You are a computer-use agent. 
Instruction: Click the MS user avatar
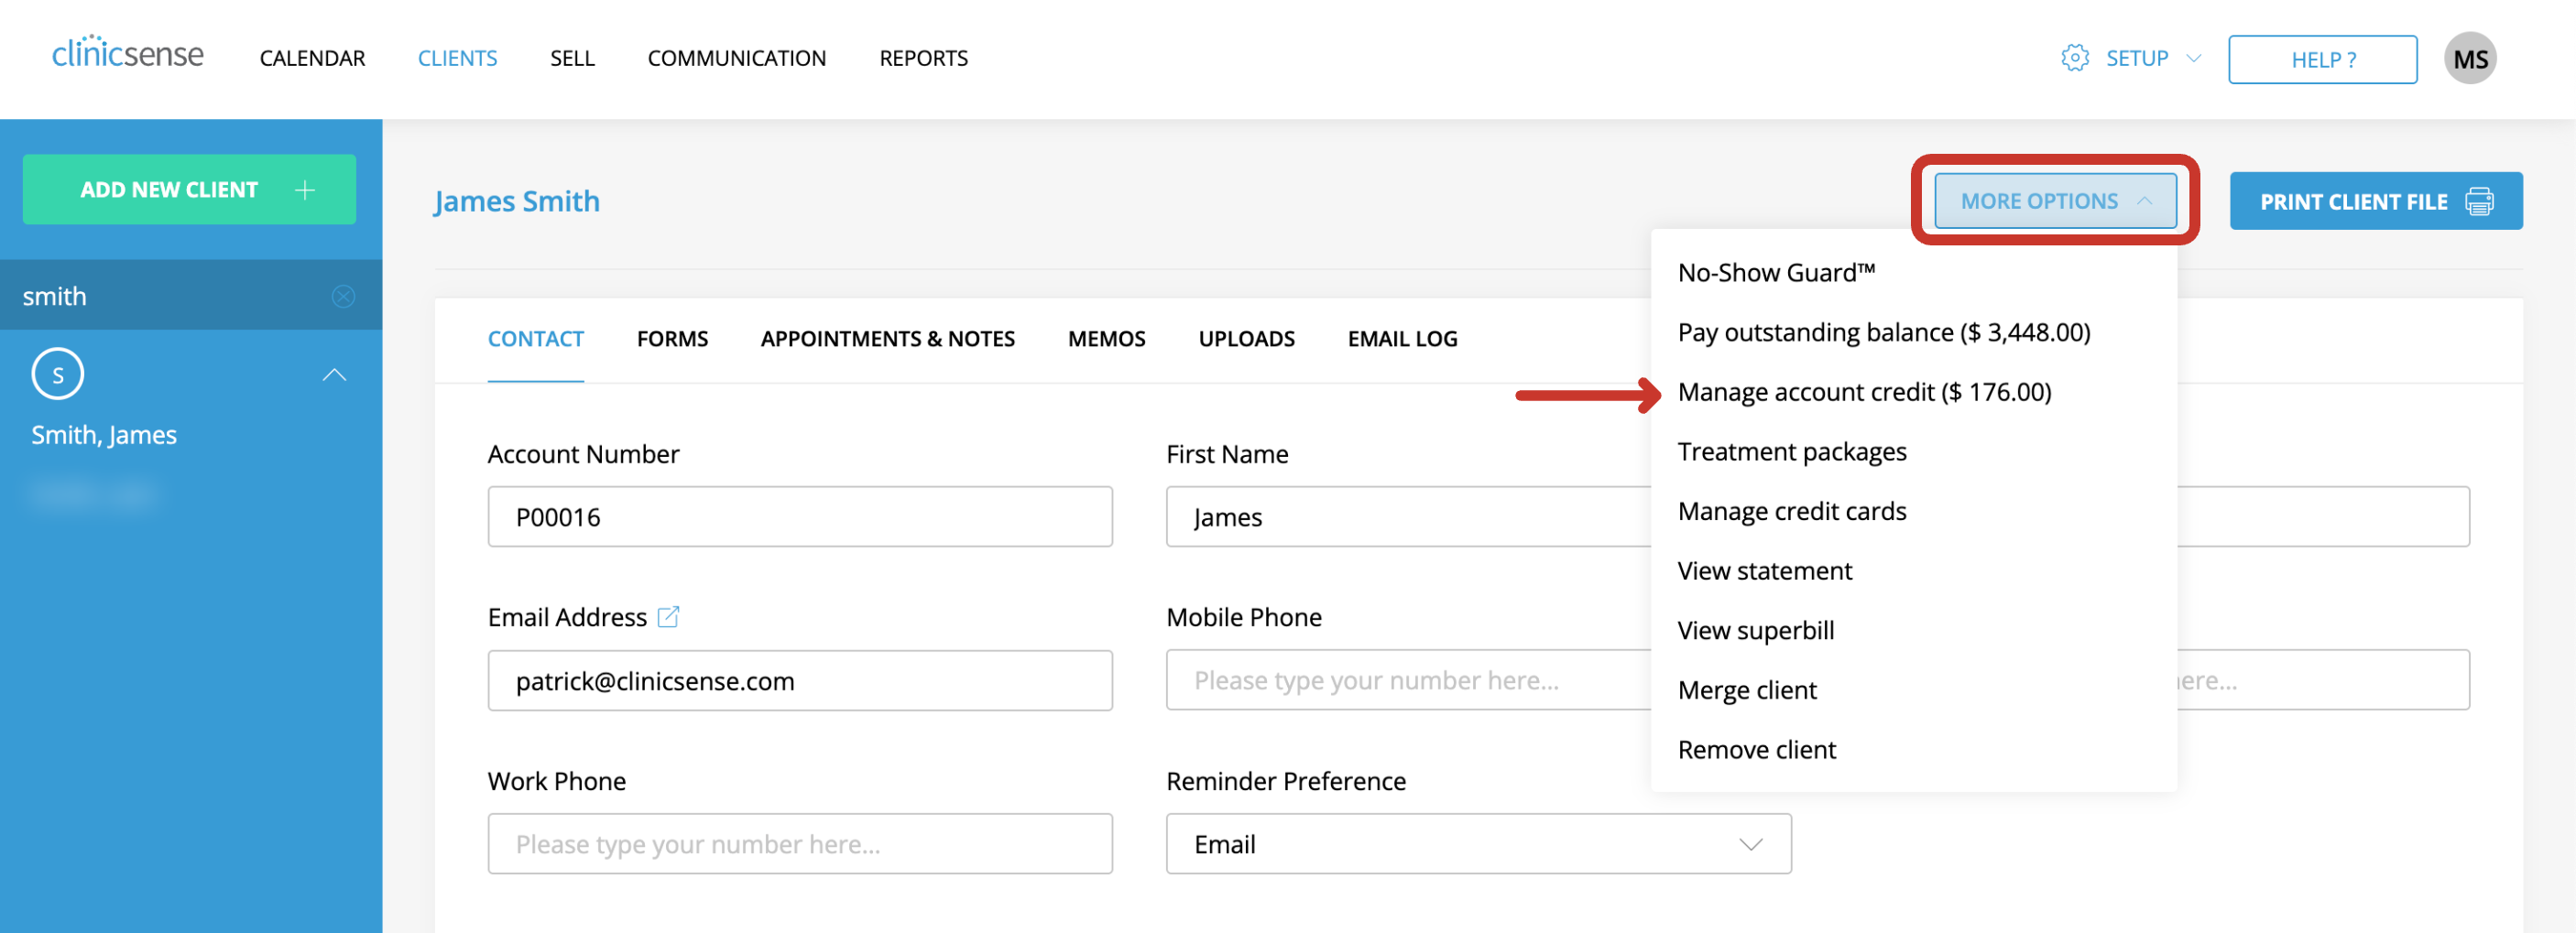2469,59
